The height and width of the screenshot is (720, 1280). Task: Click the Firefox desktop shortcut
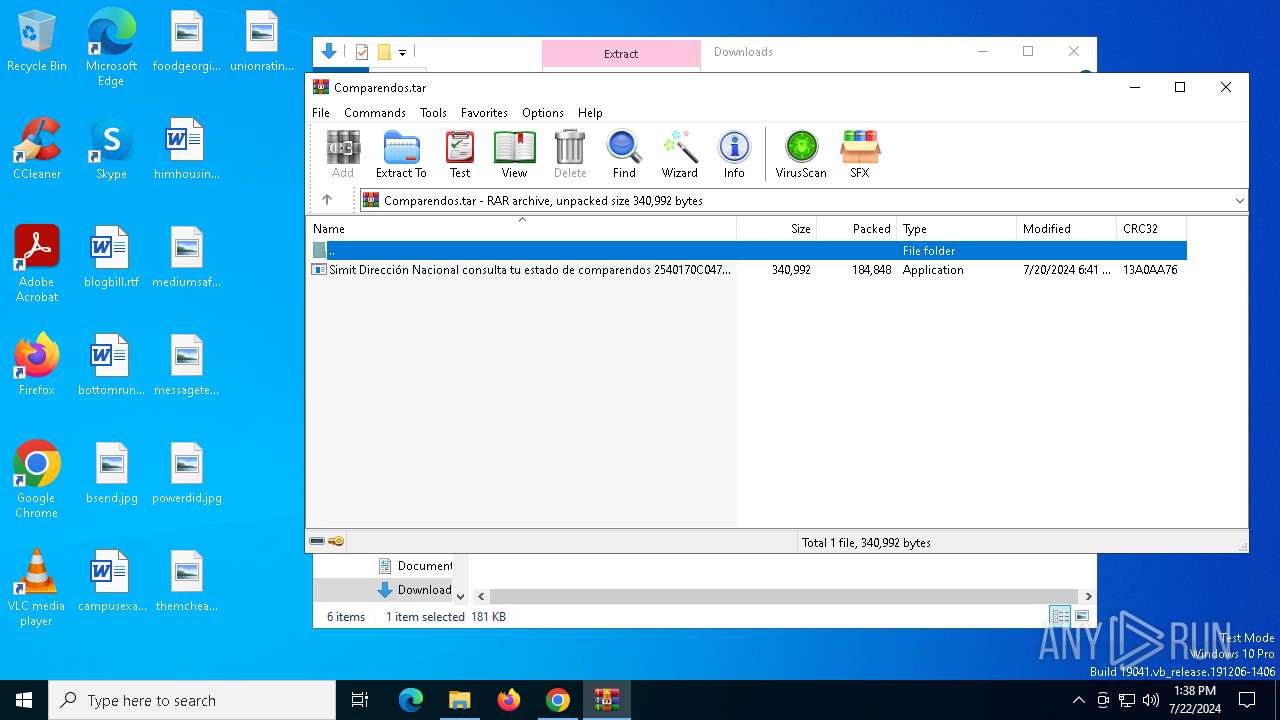(37, 366)
